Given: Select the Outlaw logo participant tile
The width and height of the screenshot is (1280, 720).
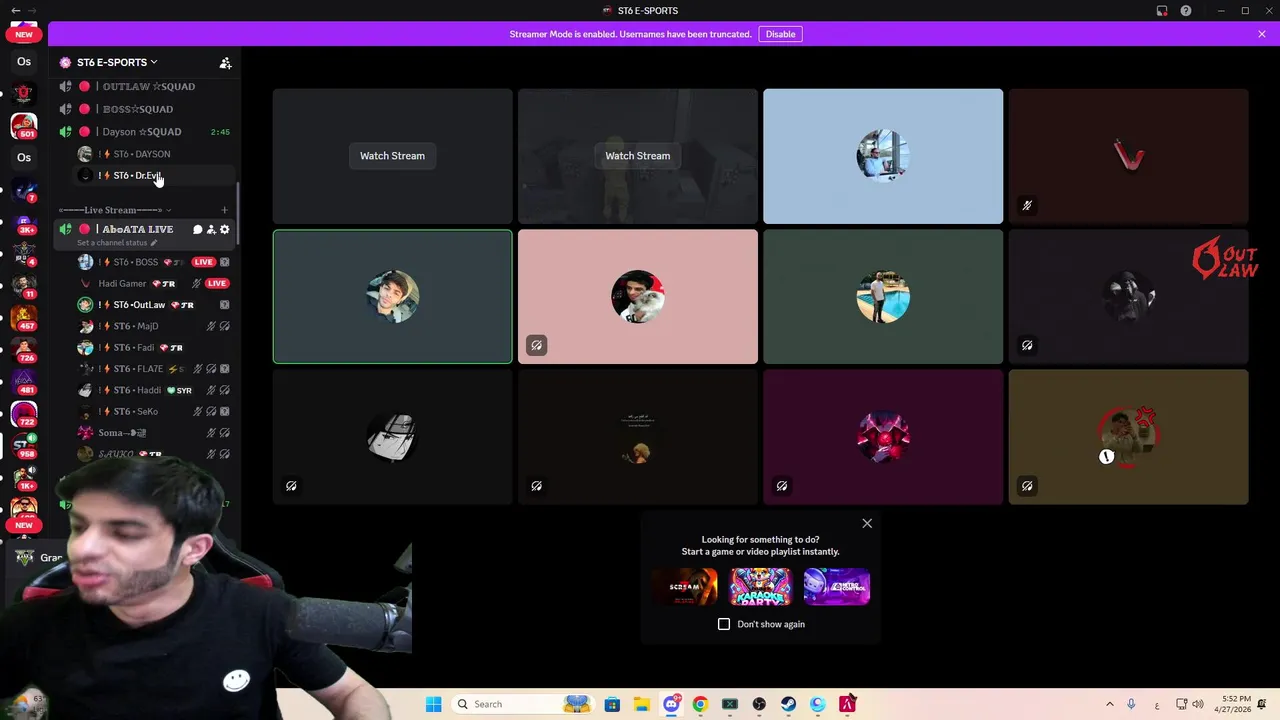Looking at the screenshot, I should (1128, 297).
